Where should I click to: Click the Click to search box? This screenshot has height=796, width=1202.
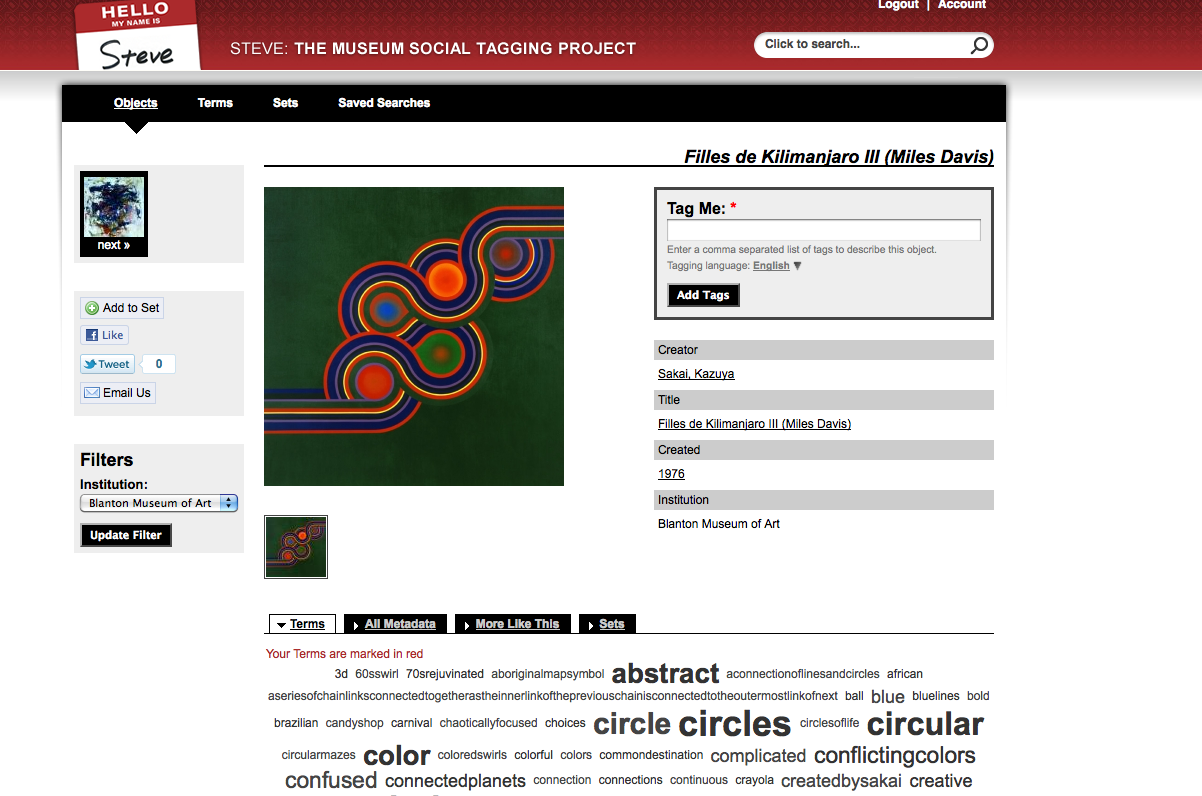862,44
